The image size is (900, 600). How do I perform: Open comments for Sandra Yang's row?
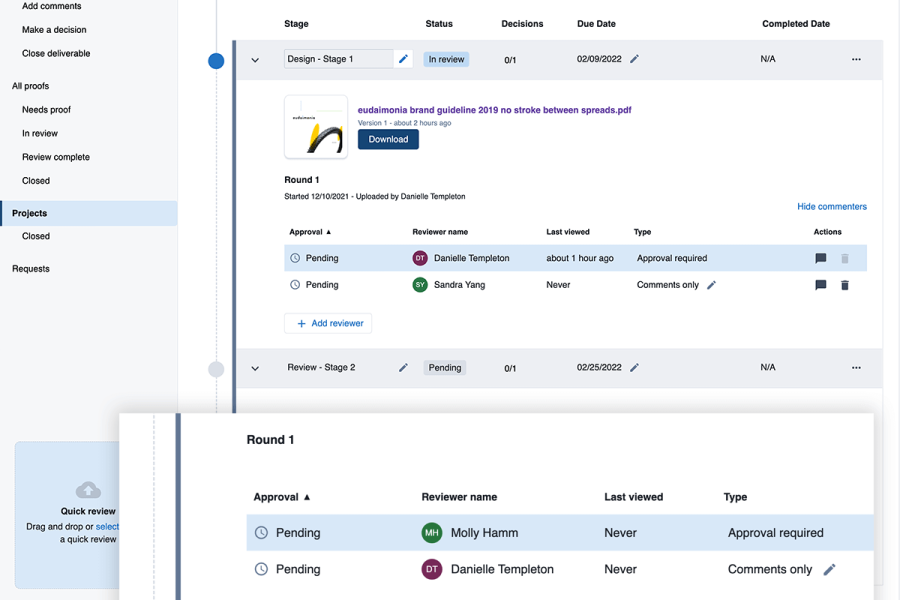pyautogui.click(x=820, y=285)
